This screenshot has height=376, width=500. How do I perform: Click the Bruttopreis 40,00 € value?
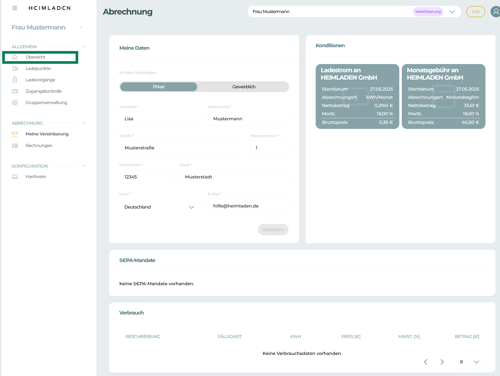click(470, 122)
